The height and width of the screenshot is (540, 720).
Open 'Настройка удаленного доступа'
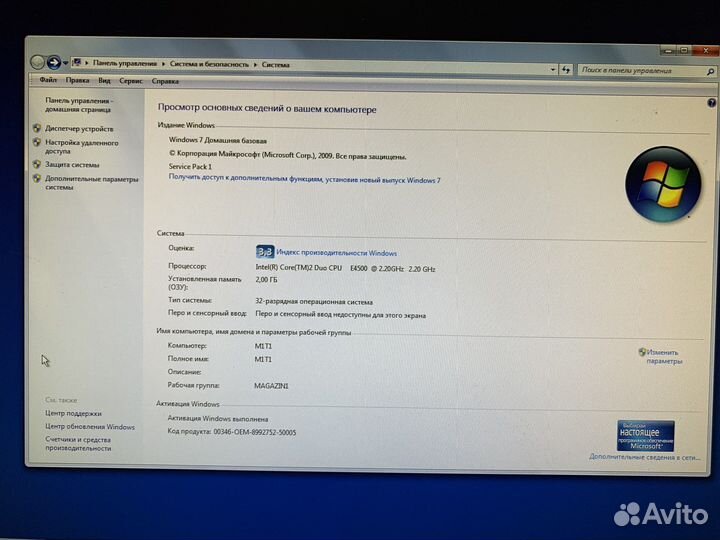point(81,147)
